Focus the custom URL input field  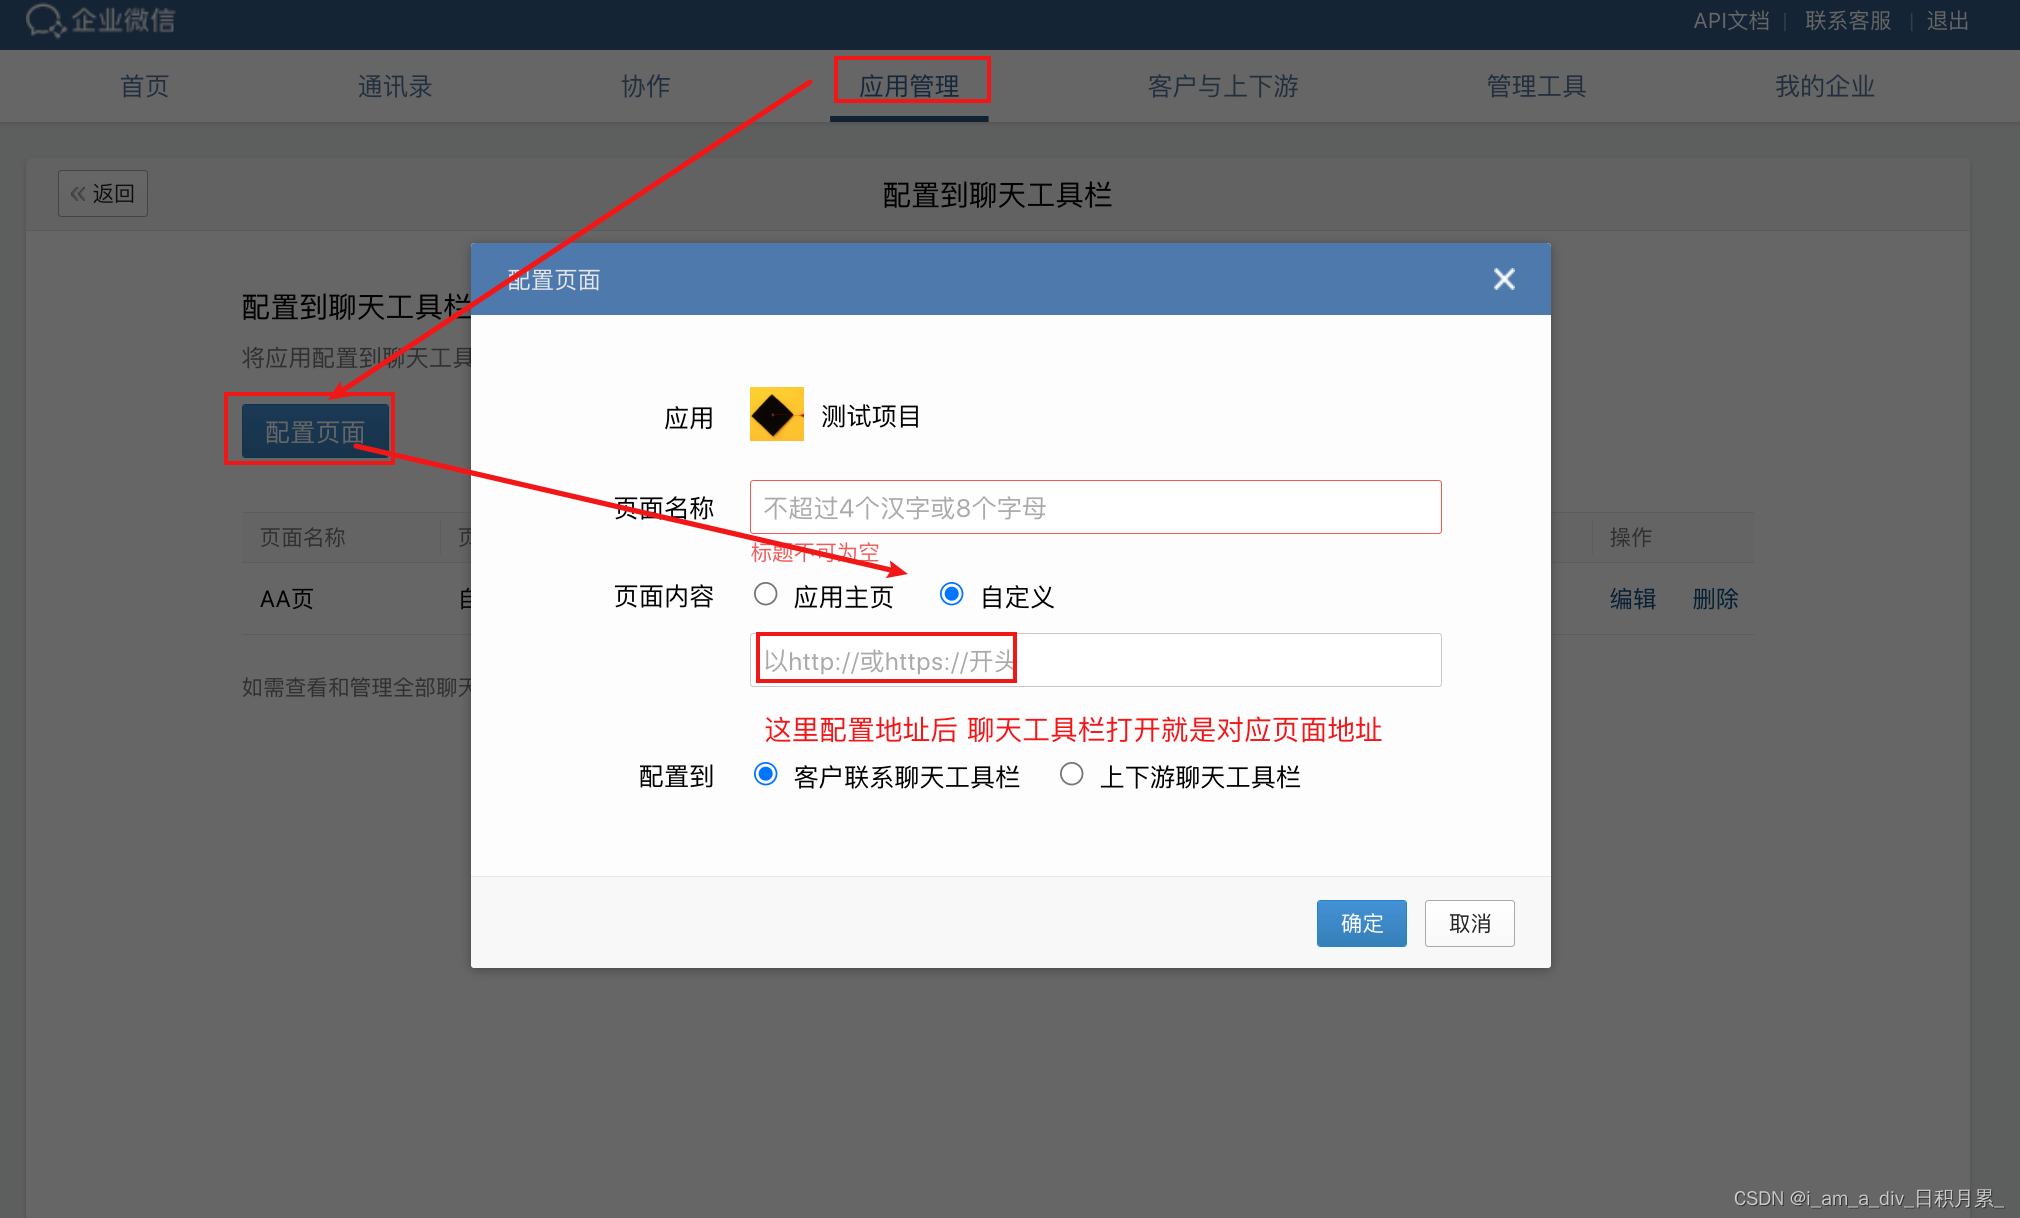1095,660
